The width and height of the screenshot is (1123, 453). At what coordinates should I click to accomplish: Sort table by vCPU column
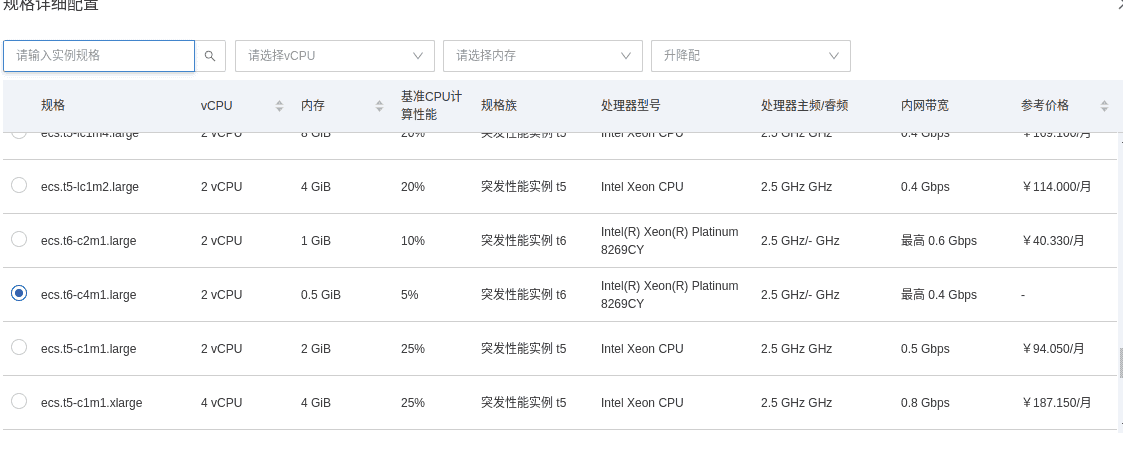279,106
